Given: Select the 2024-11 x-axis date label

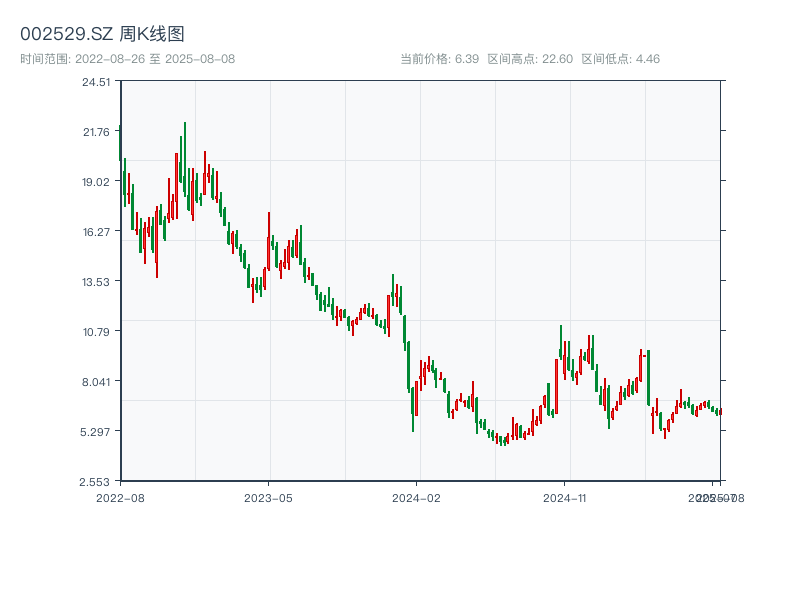Looking at the screenshot, I should pyautogui.click(x=565, y=497).
